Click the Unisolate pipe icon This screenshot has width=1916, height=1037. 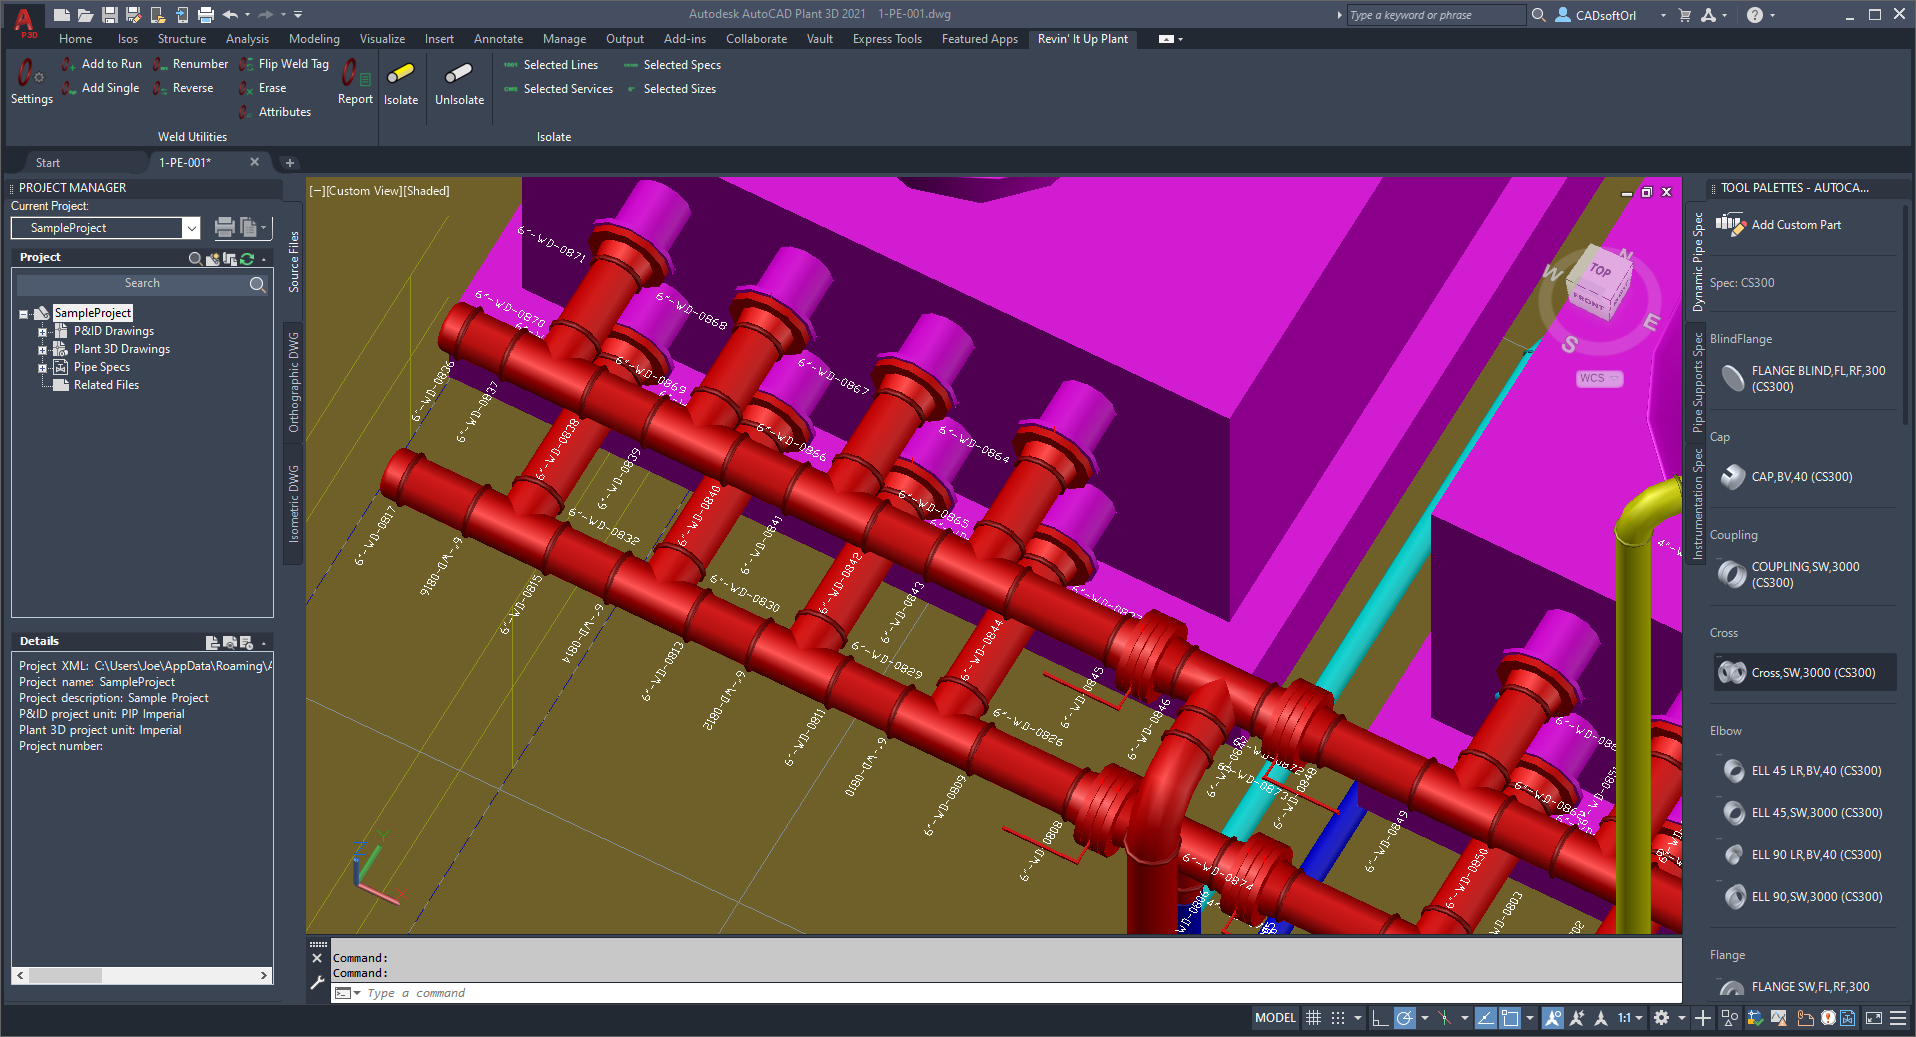point(459,75)
